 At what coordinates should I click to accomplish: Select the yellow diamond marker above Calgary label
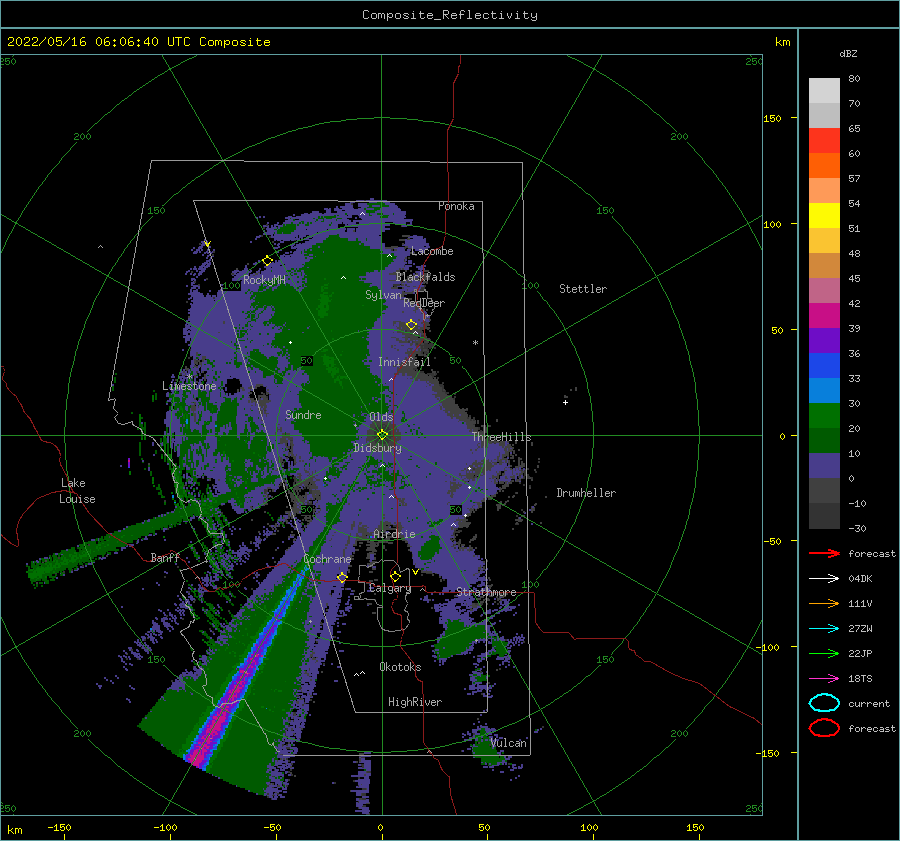pos(395,576)
